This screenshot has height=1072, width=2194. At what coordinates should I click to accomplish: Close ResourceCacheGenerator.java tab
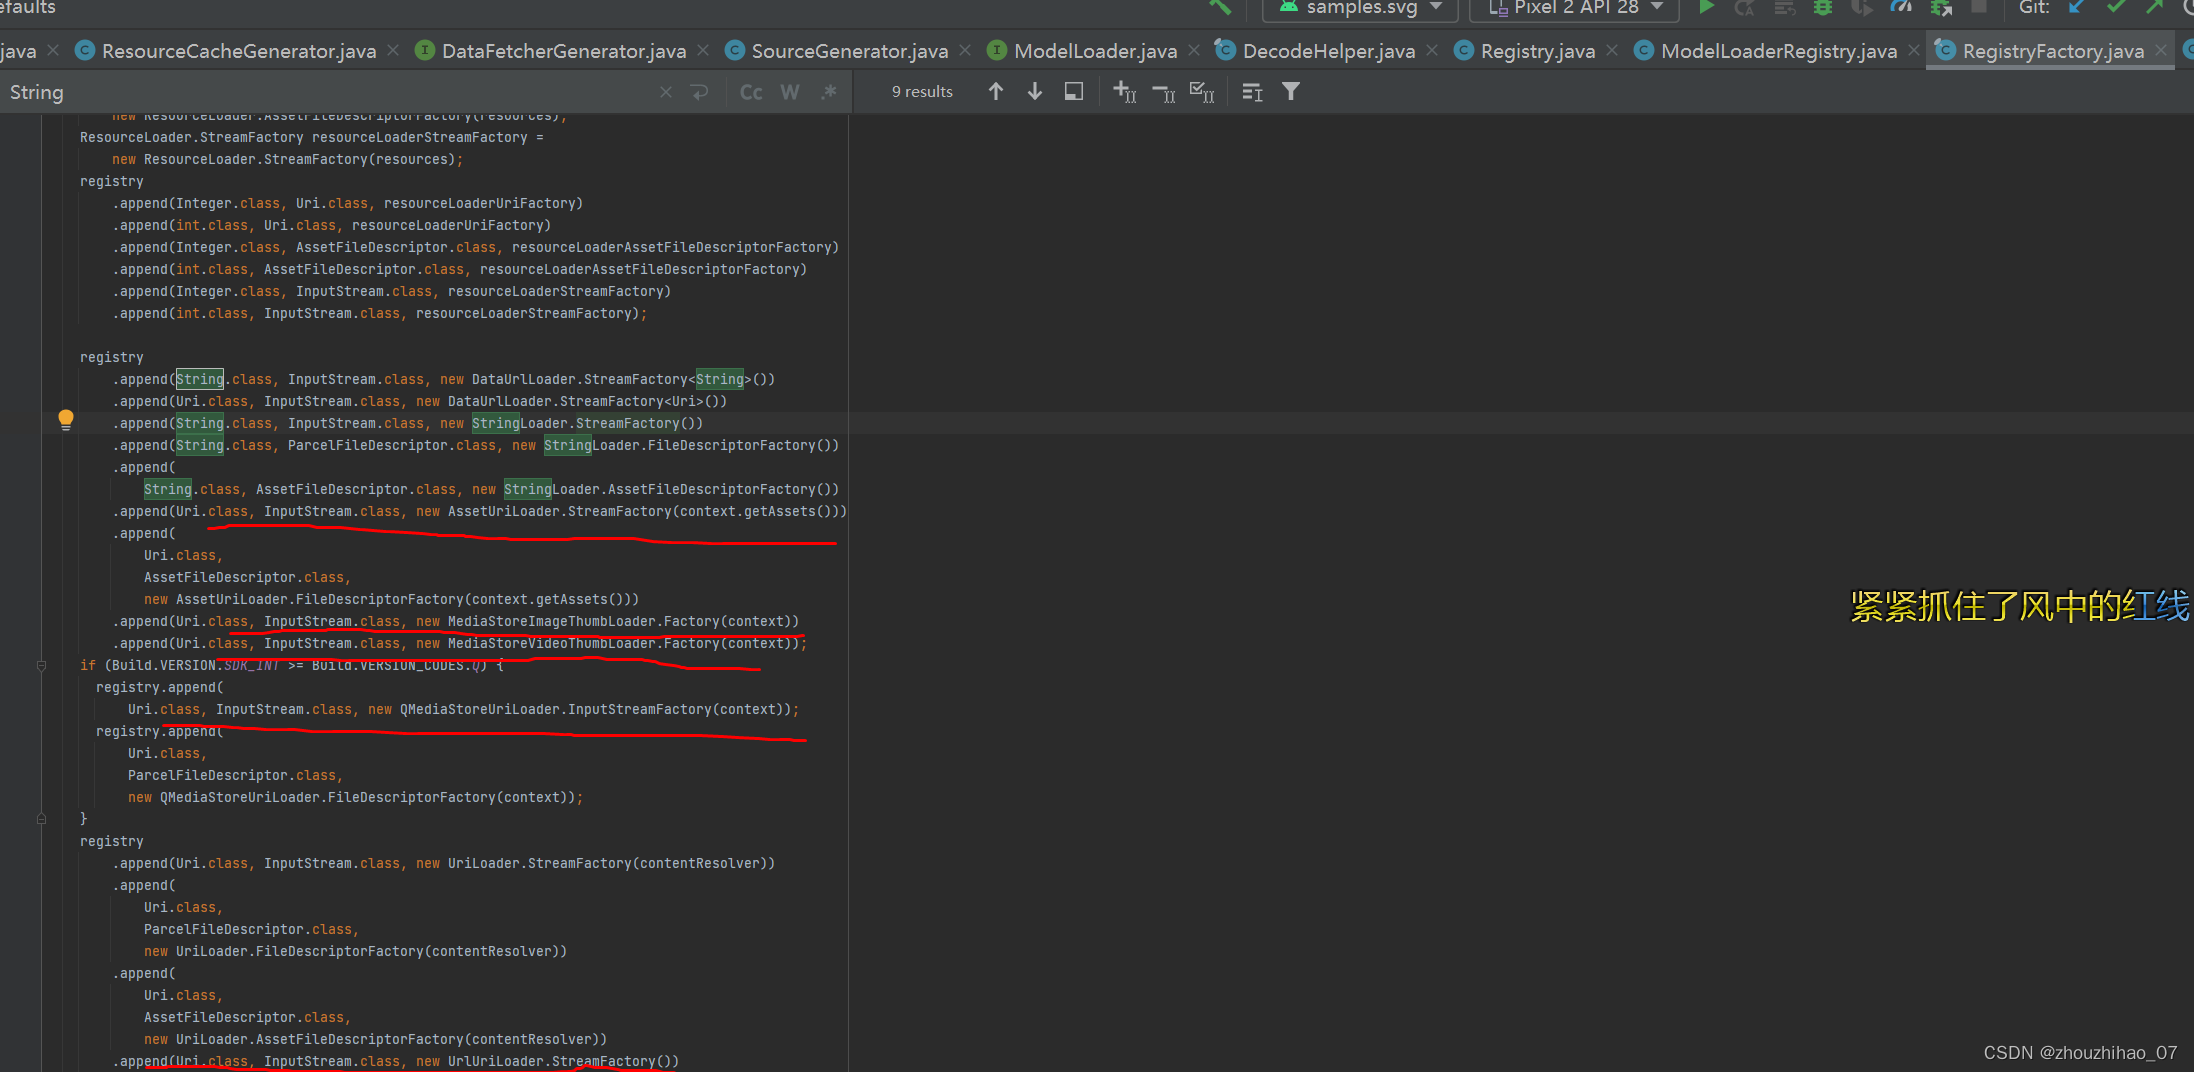393,50
